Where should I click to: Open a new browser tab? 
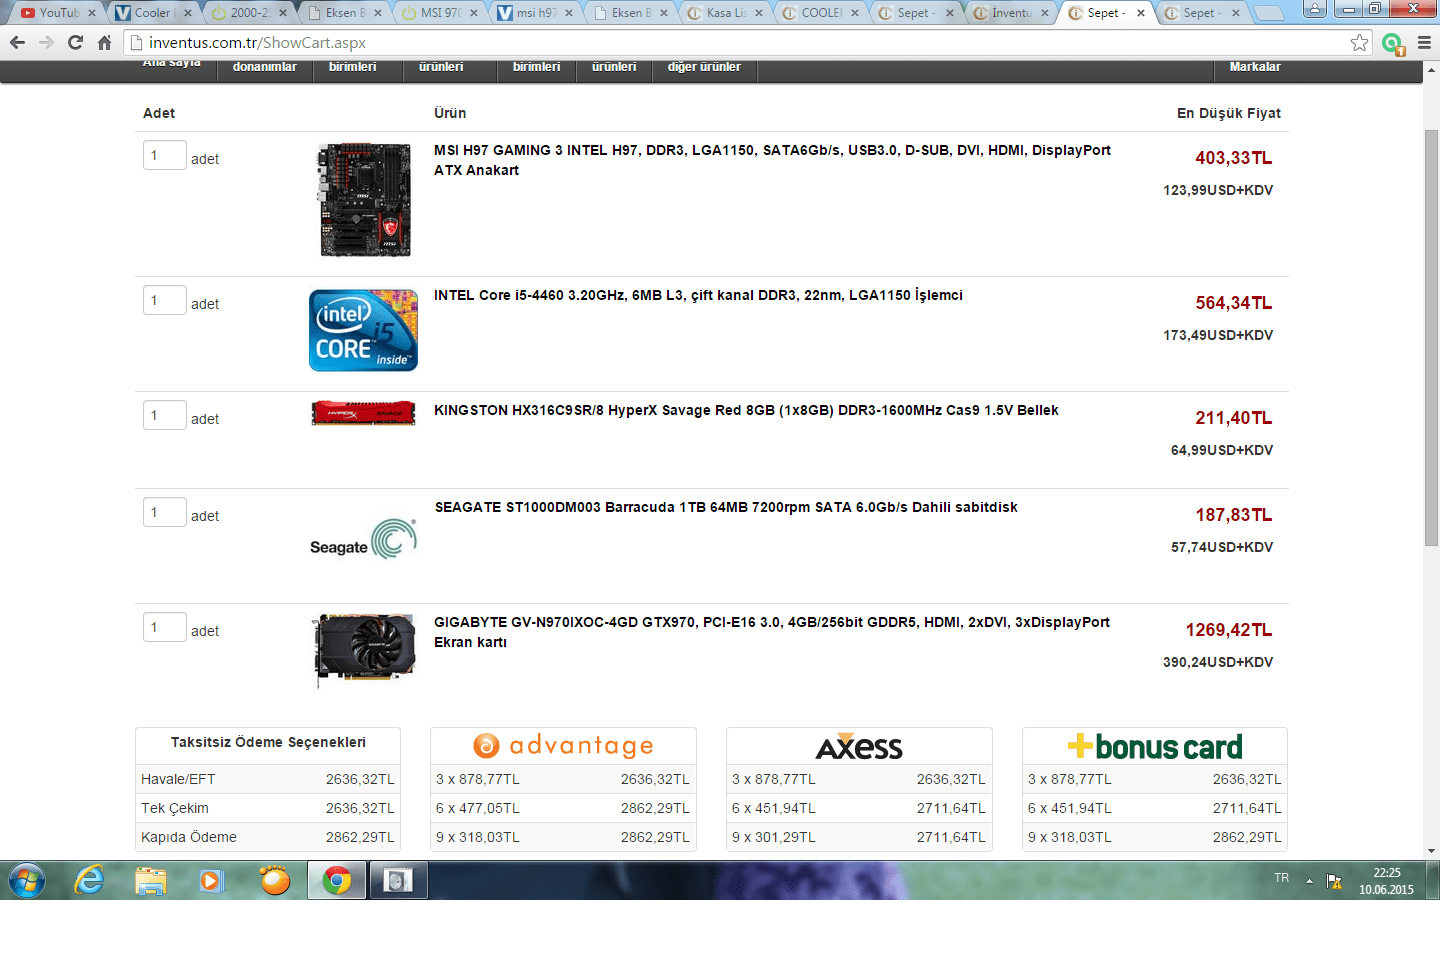click(x=1268, y=13)
